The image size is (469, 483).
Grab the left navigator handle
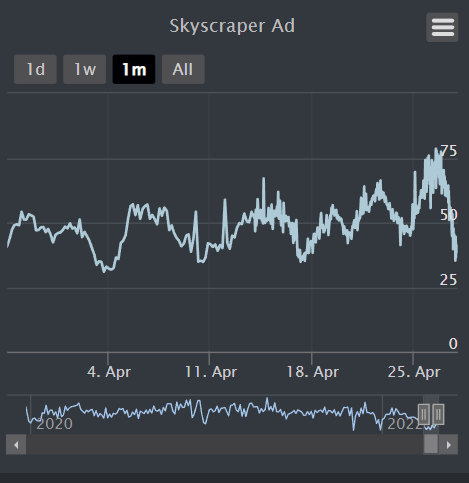click(x=424, y=414)
